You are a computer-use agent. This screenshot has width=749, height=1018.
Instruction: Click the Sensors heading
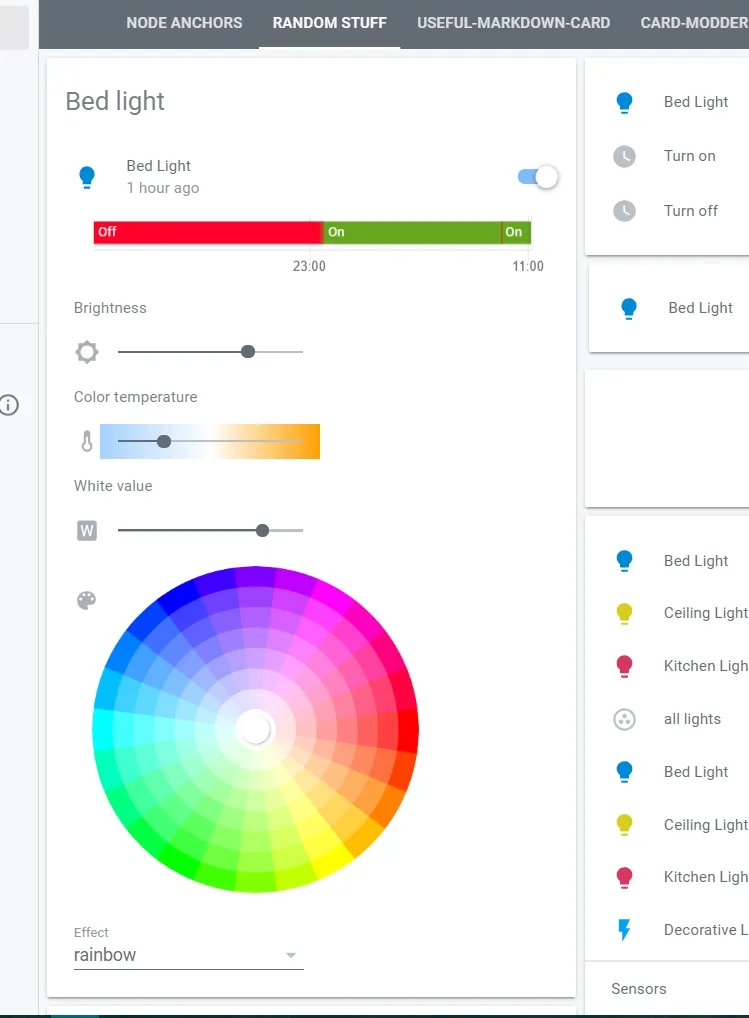point(639,989)
